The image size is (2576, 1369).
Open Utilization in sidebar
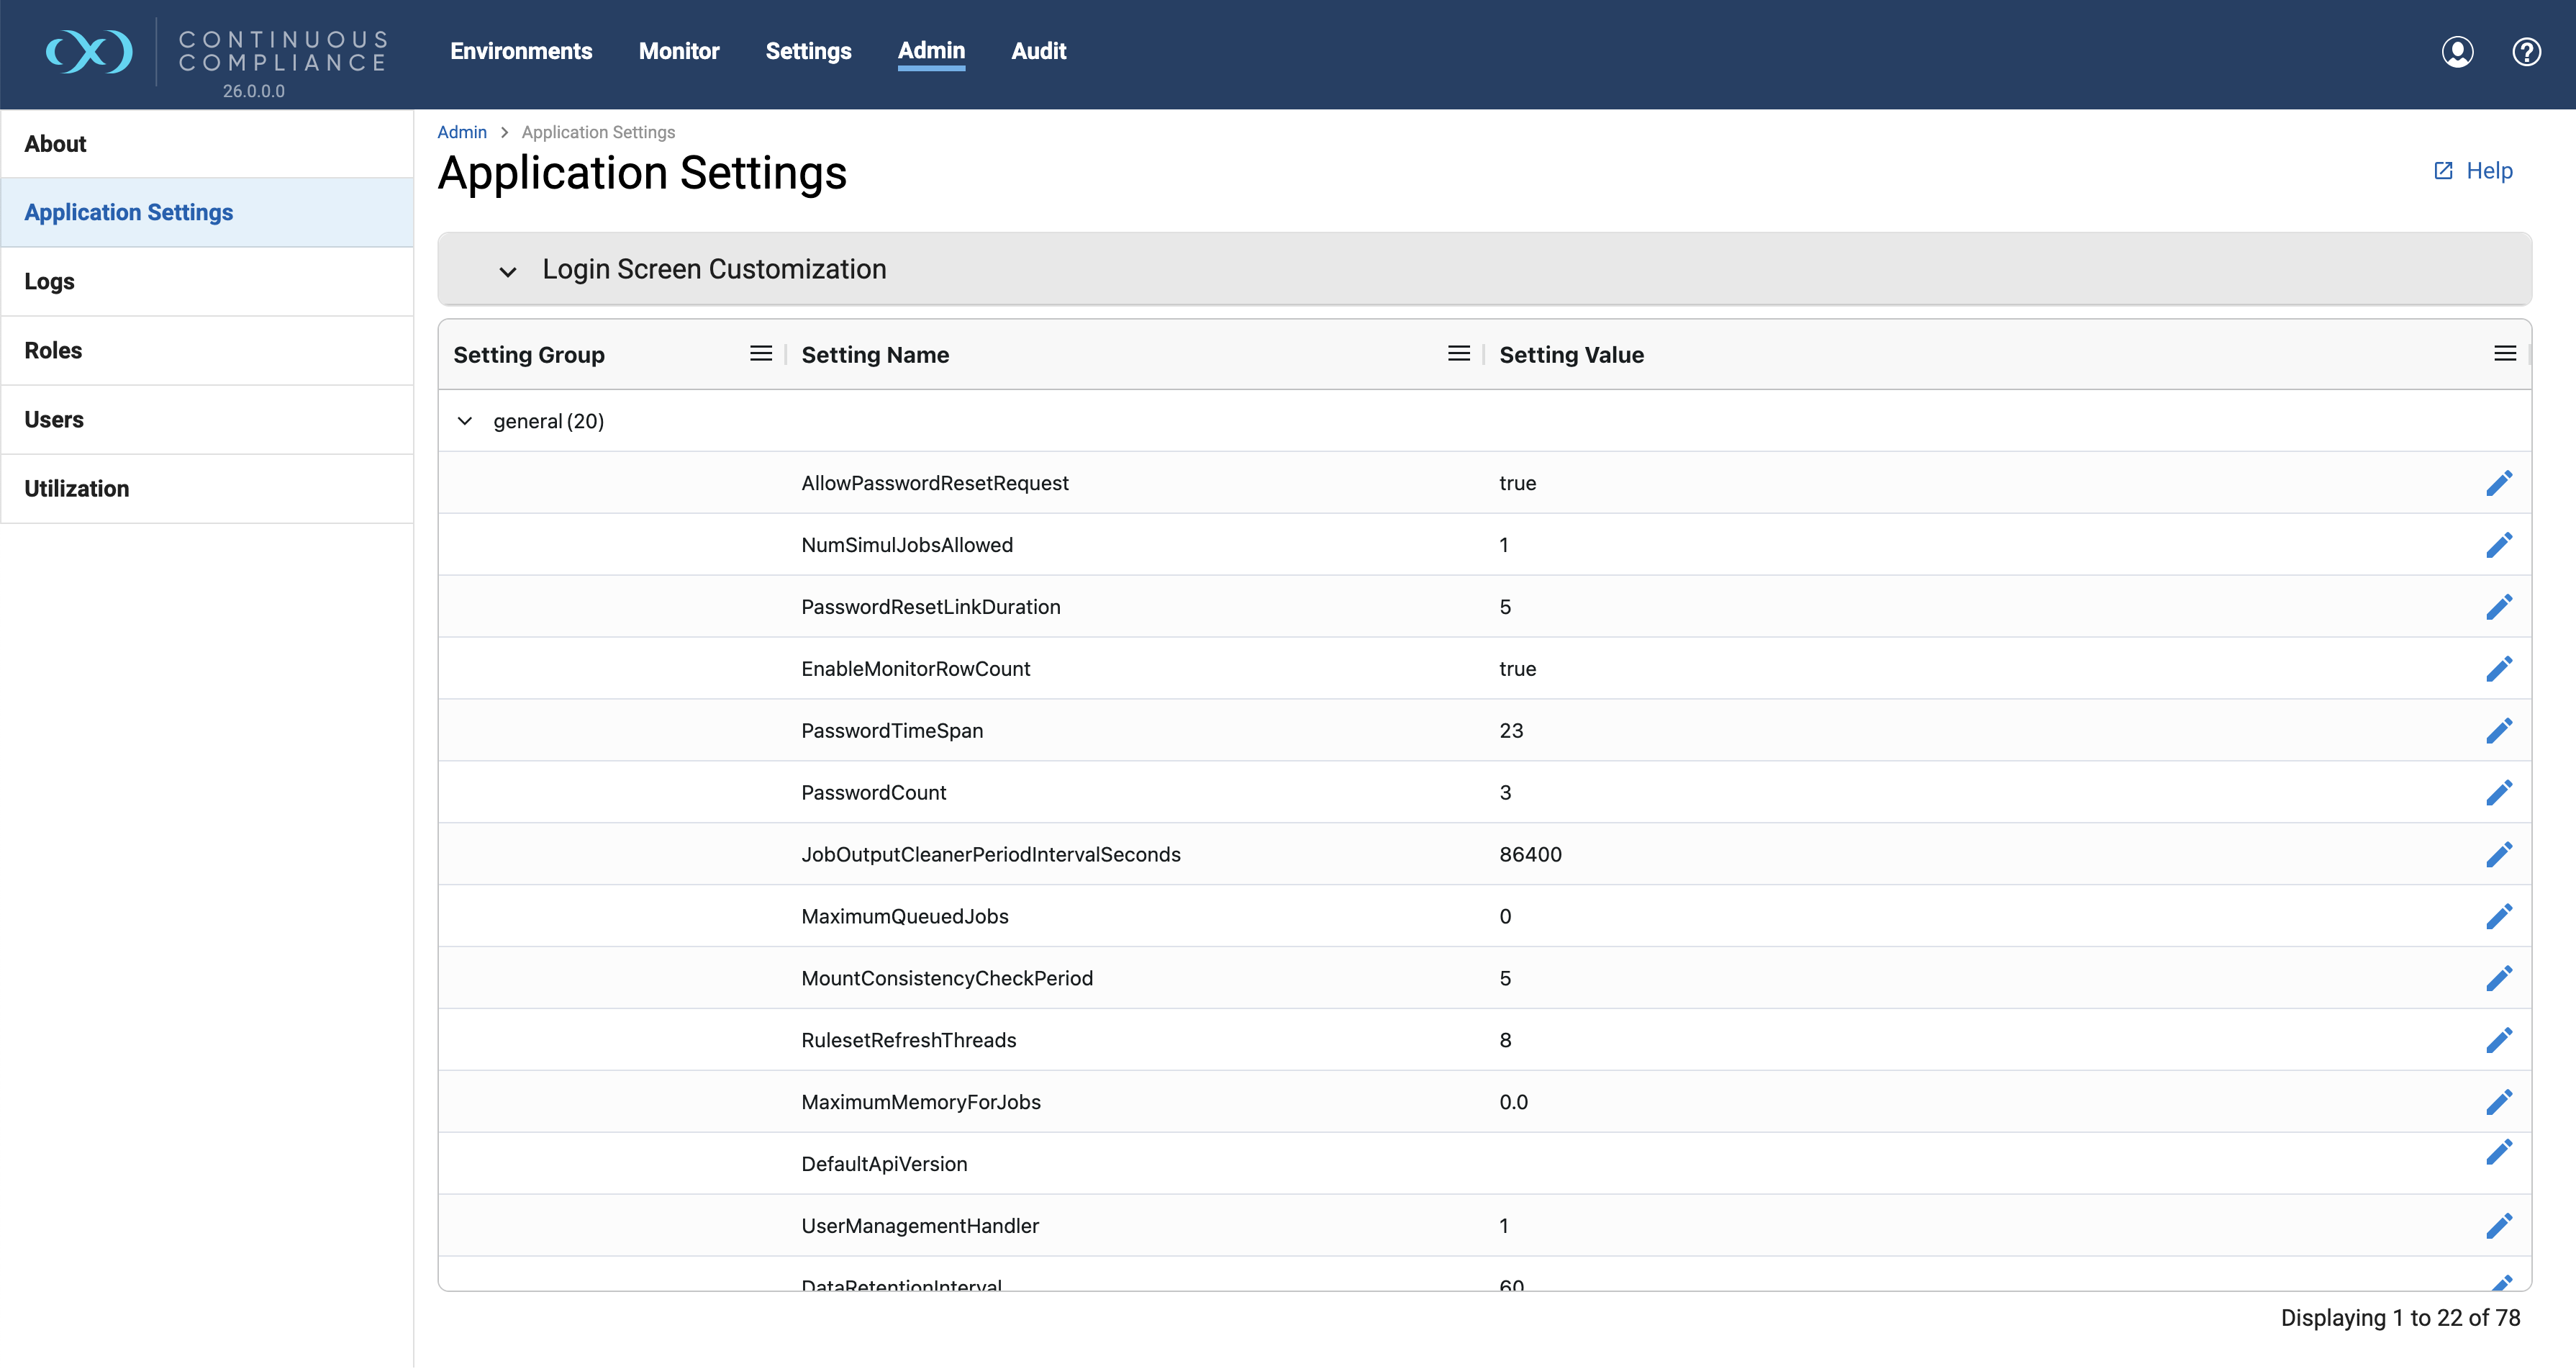pyautogui.click(x=207, y=489)
